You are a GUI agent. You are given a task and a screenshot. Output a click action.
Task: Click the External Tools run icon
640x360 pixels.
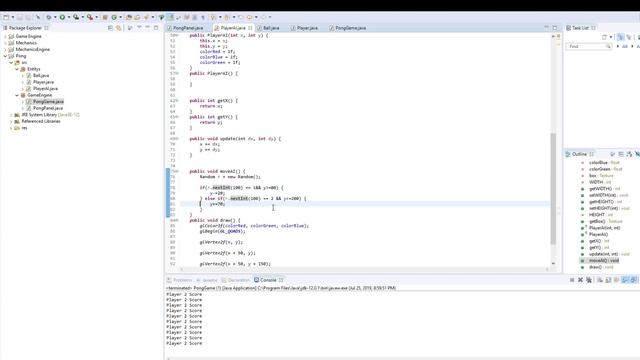90,17
